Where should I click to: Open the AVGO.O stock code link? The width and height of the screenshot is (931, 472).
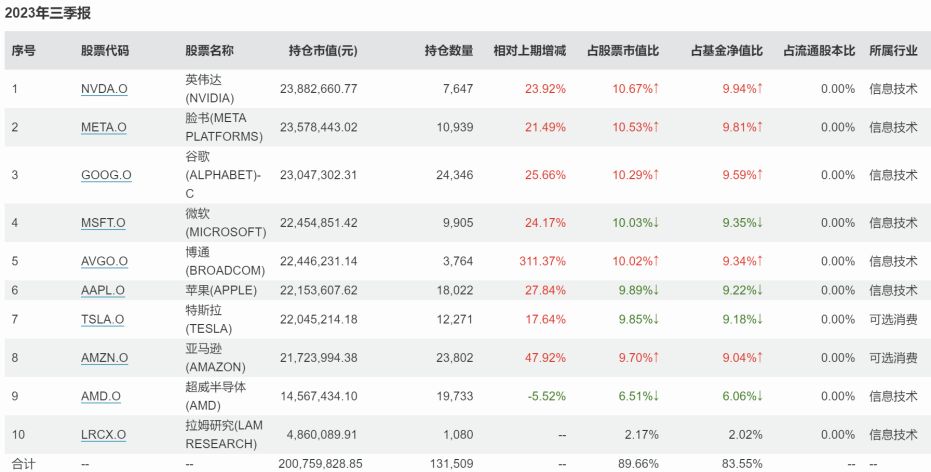tap(104, 261)
